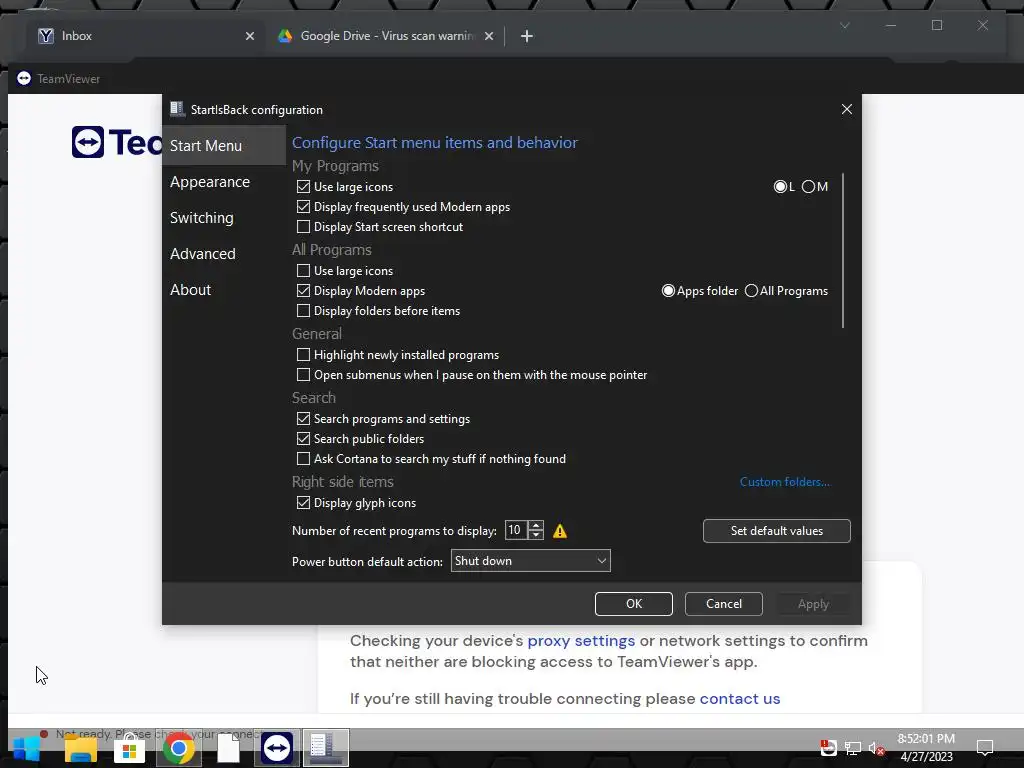Open the network status tray icon

click(852, 748)
